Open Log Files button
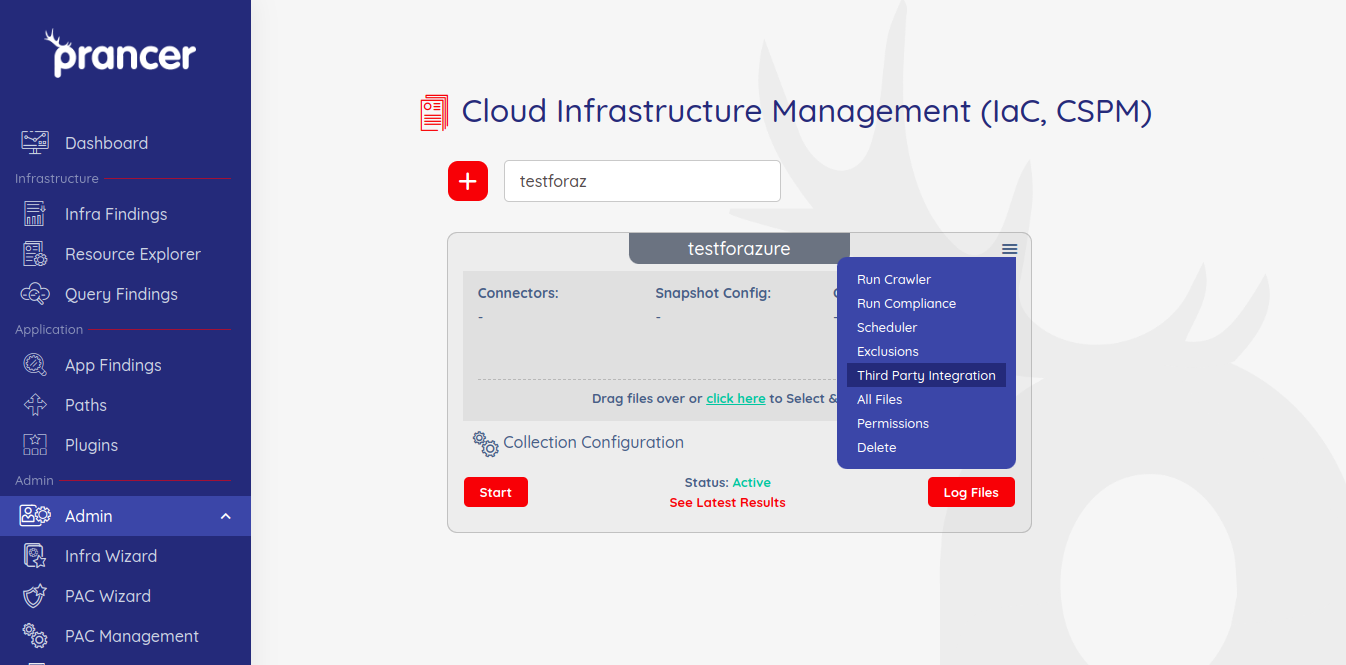This screenshot has height=665, width=1346. [971, 492]
